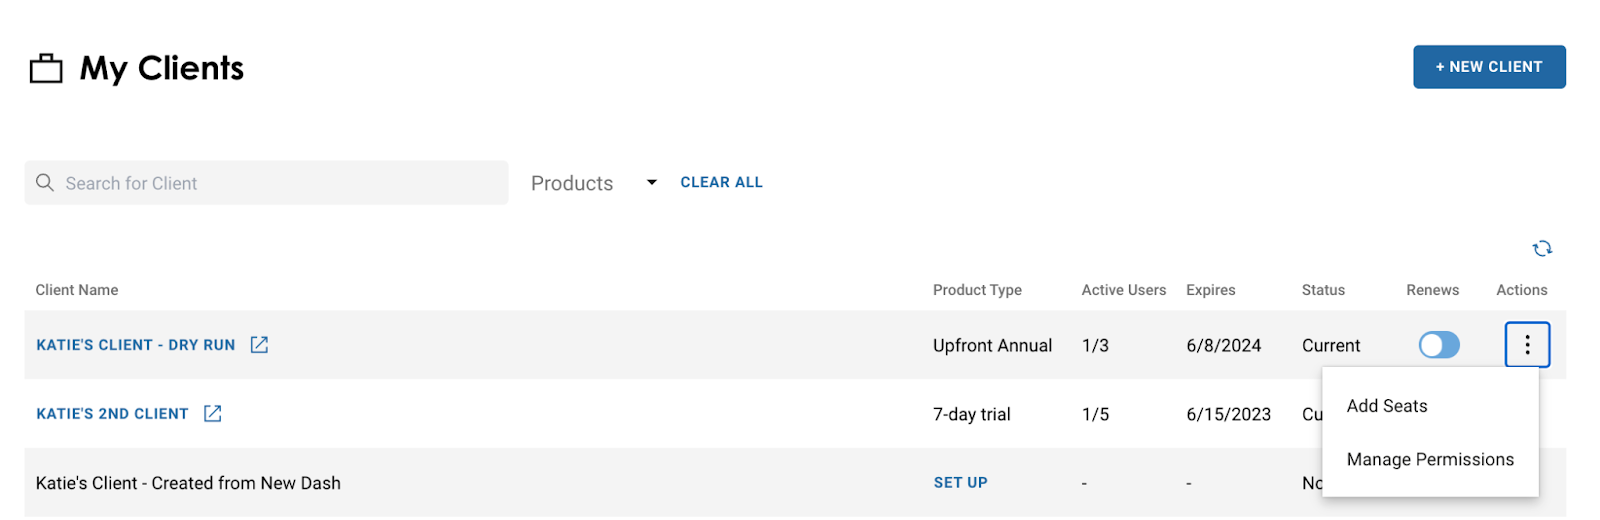The height and width of the screenshot is (520, 1600).
Task: Choose Manage Permissions in the actions menu
Action: pyautogui.click(x=1430, y=460)
